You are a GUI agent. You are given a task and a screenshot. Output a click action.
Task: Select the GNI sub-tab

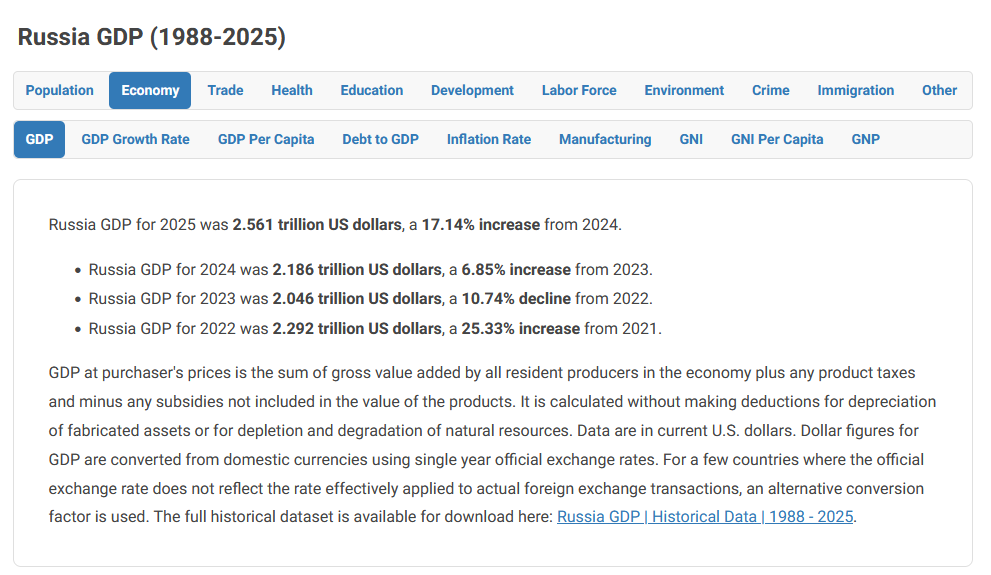[691, 139]
